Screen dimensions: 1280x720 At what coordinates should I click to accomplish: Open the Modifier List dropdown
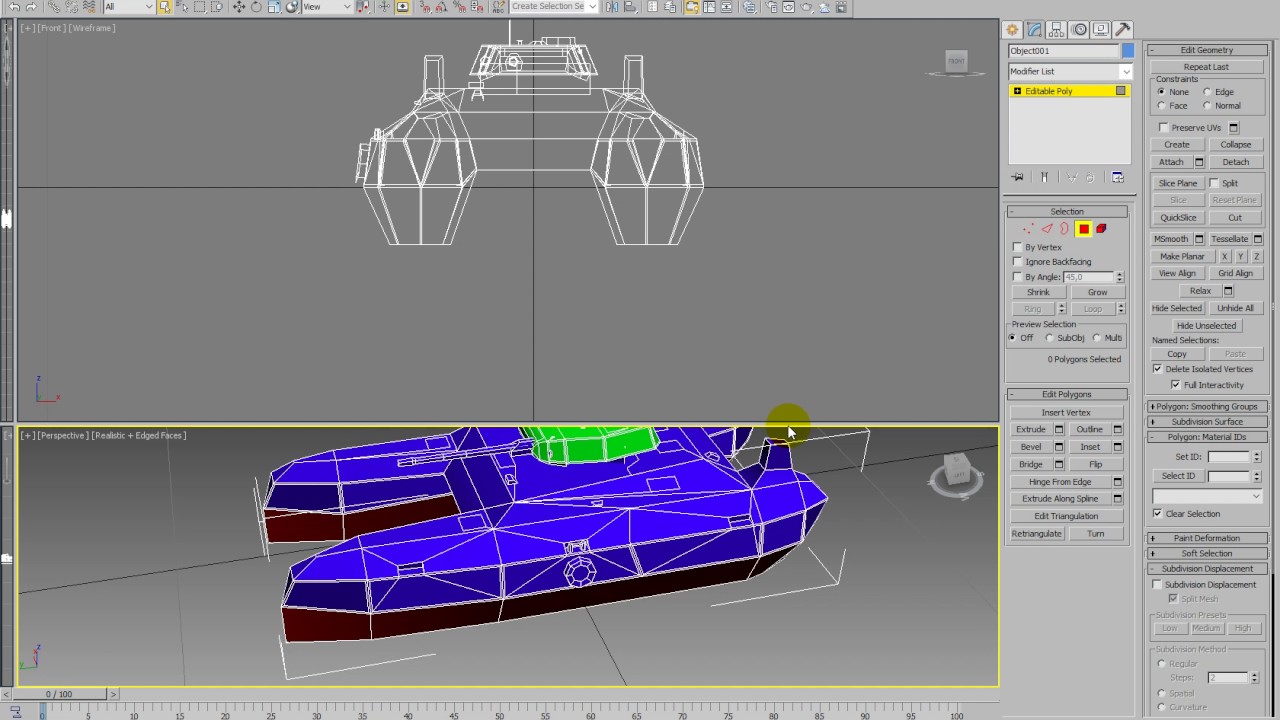click(1069, 71)
